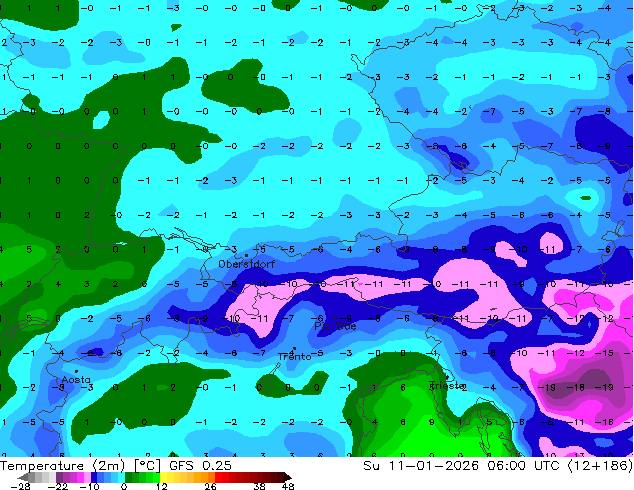Click the date 'Su 11-01-2026' text
The width and height of the screenshot is (634, 490).
coord(421,466)
